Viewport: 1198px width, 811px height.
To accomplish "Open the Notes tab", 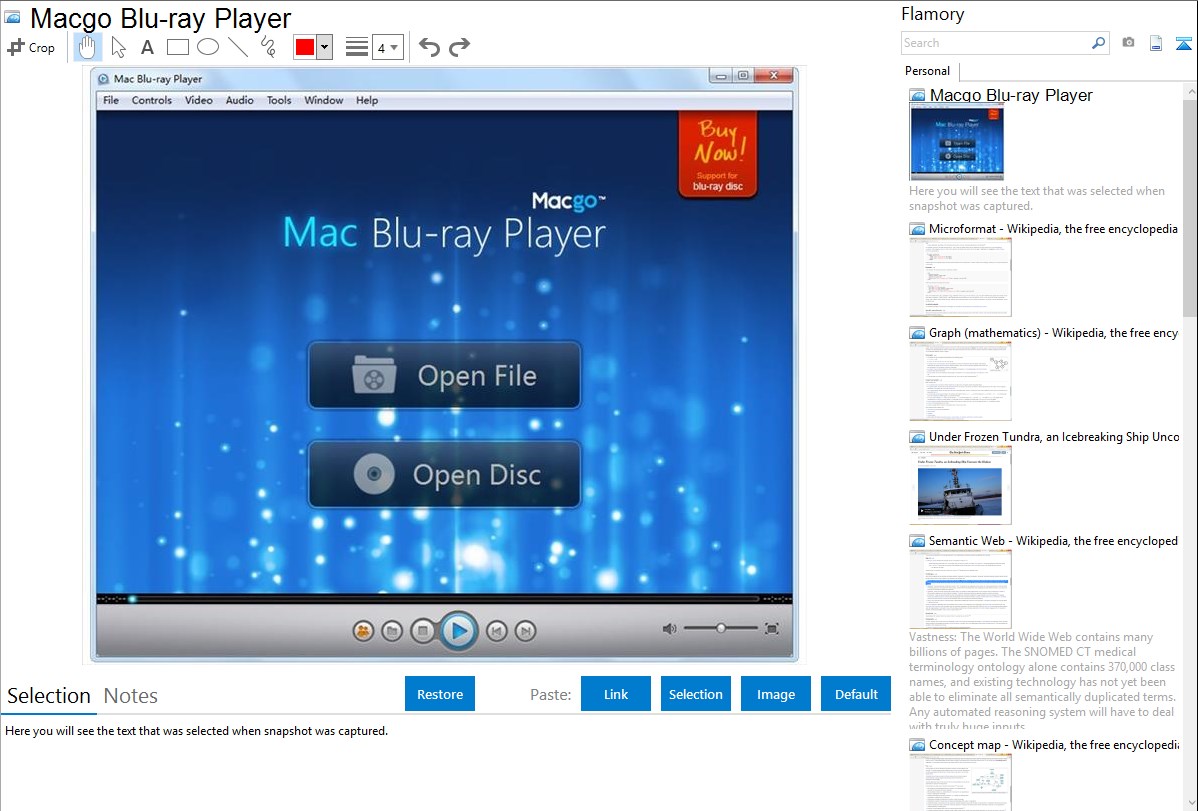I will pyautogui.click(x=131, y=696).
